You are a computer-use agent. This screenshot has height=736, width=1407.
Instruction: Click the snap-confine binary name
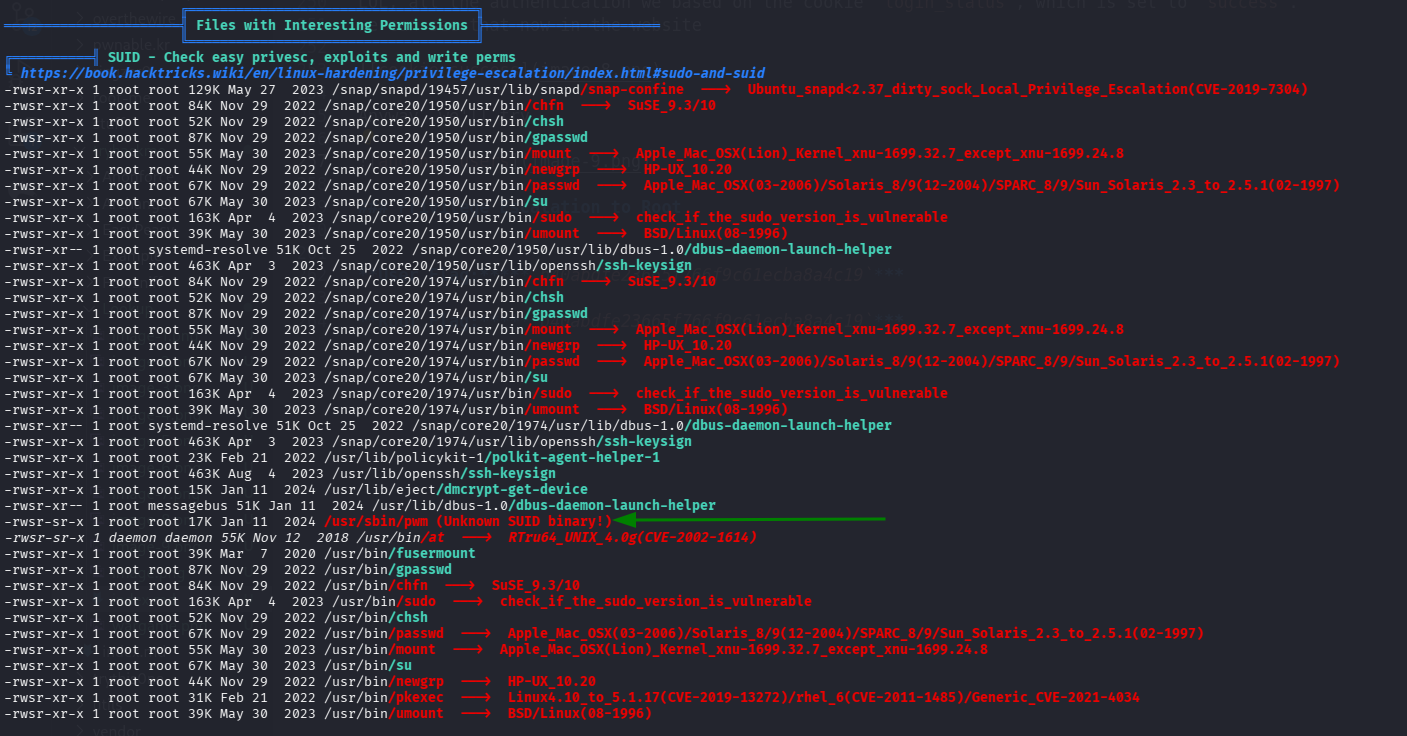[x=640, y=90]
